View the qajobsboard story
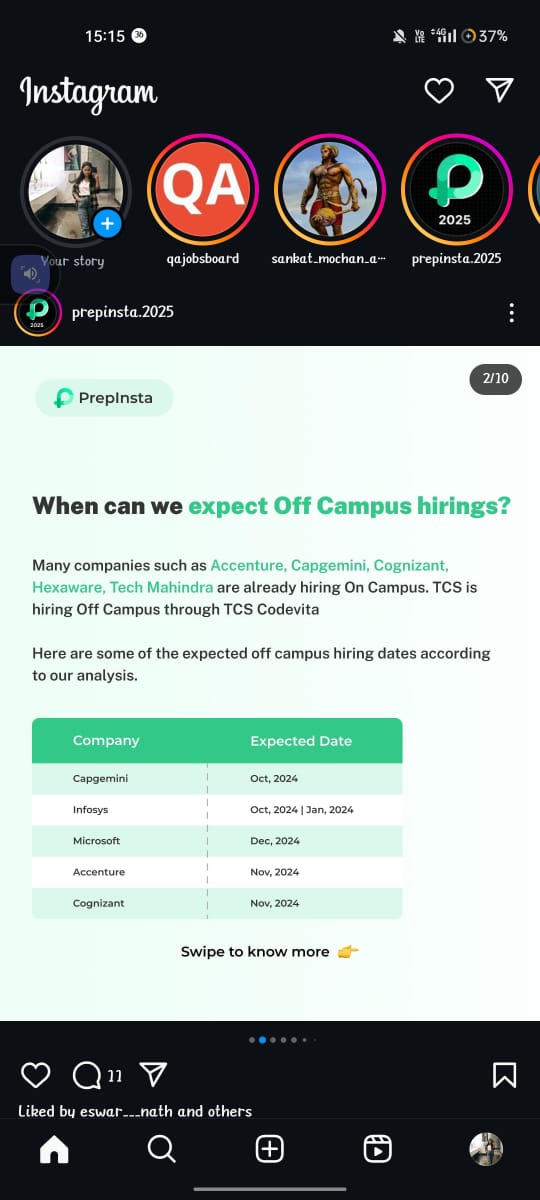540x1200 pixels. point(203,190)
